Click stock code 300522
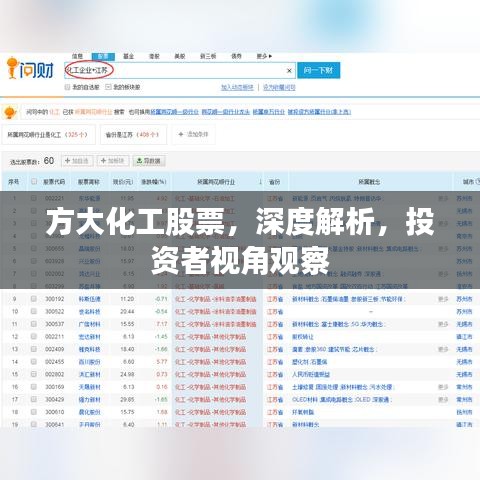The image size is (480, 480). (54, 312)
